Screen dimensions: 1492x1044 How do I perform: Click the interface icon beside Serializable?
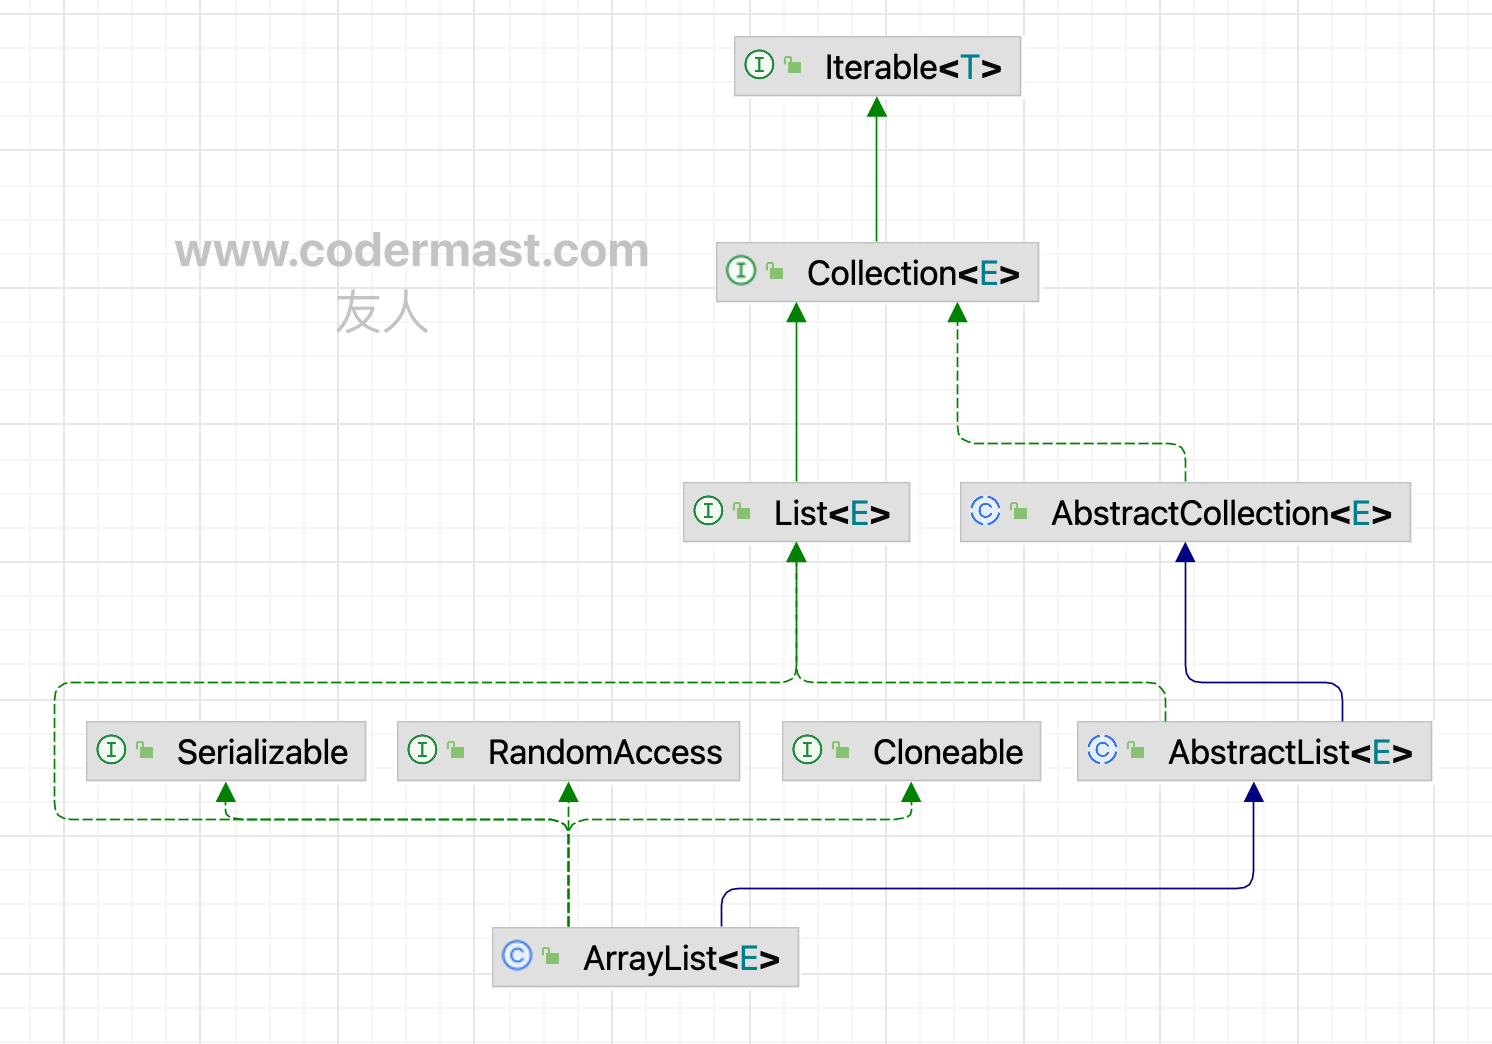tap(111, 750)
